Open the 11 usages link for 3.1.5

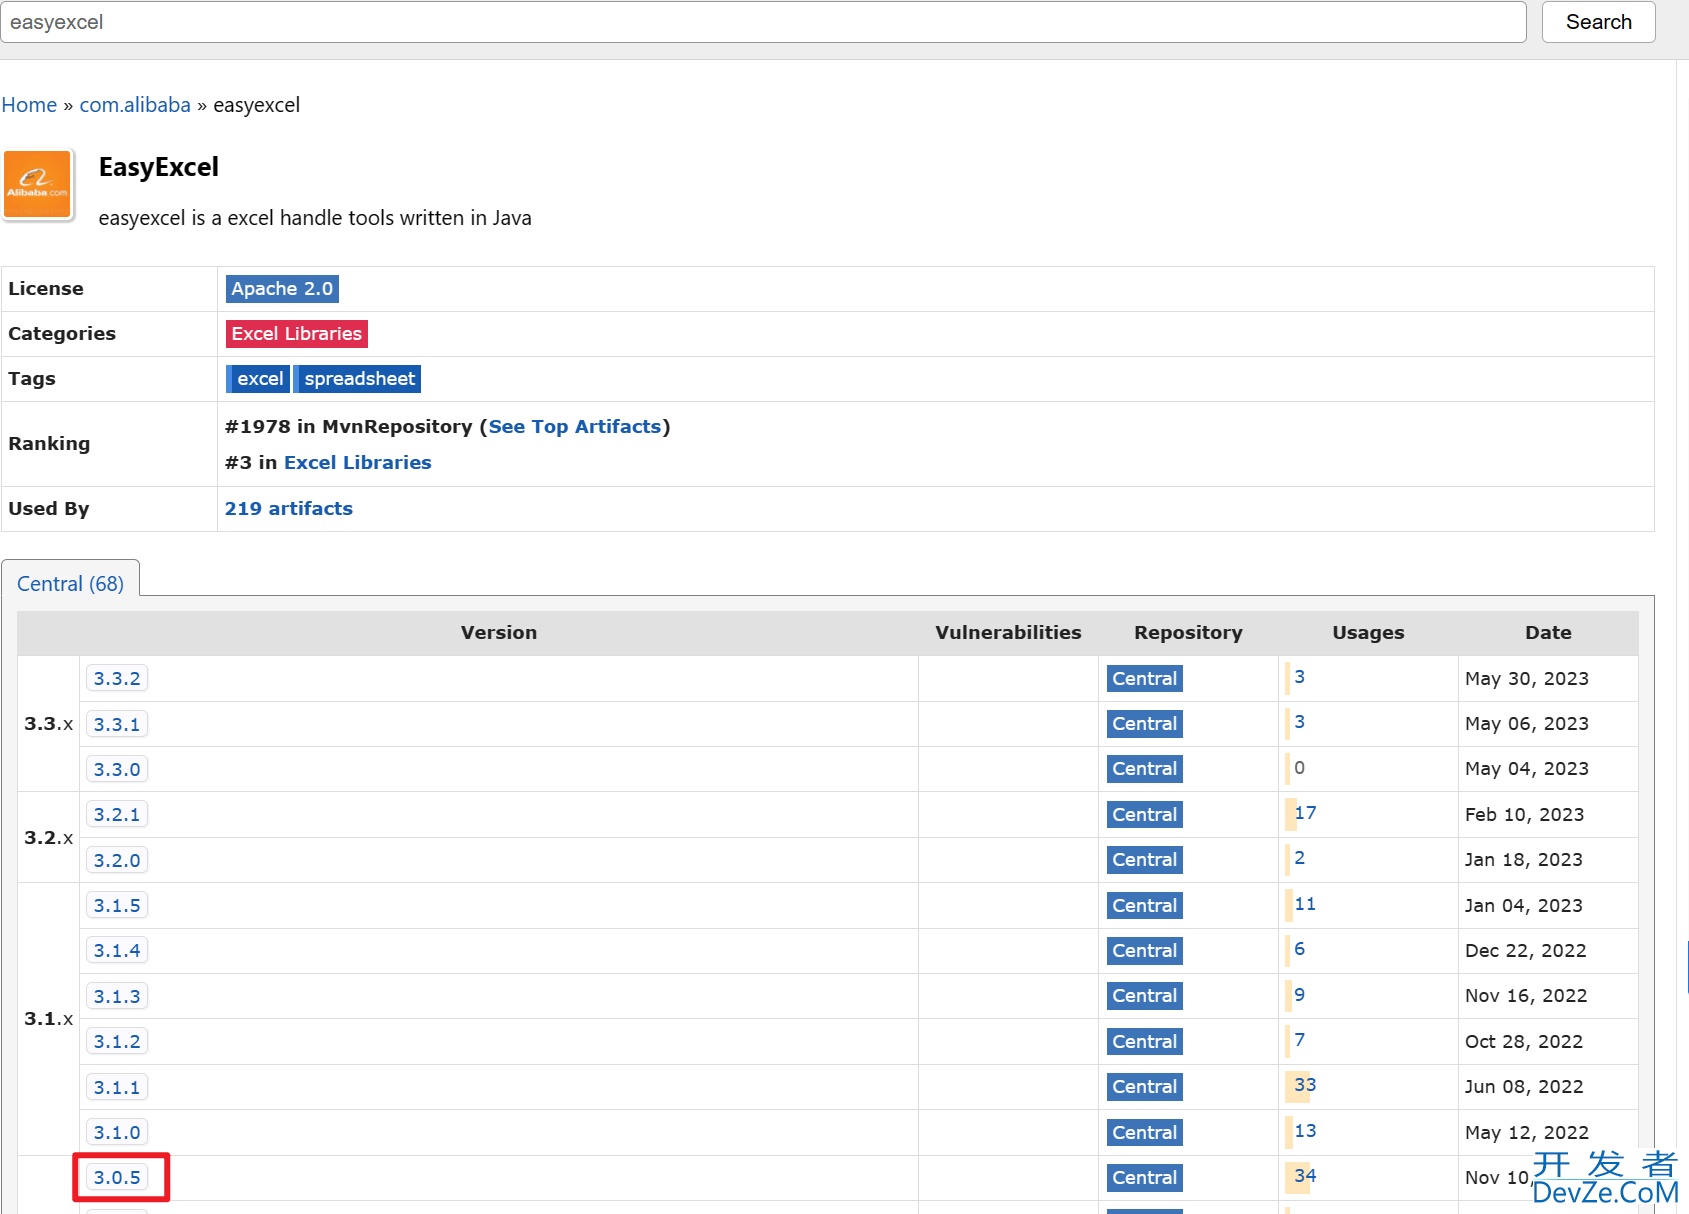tap(1305, 904)
